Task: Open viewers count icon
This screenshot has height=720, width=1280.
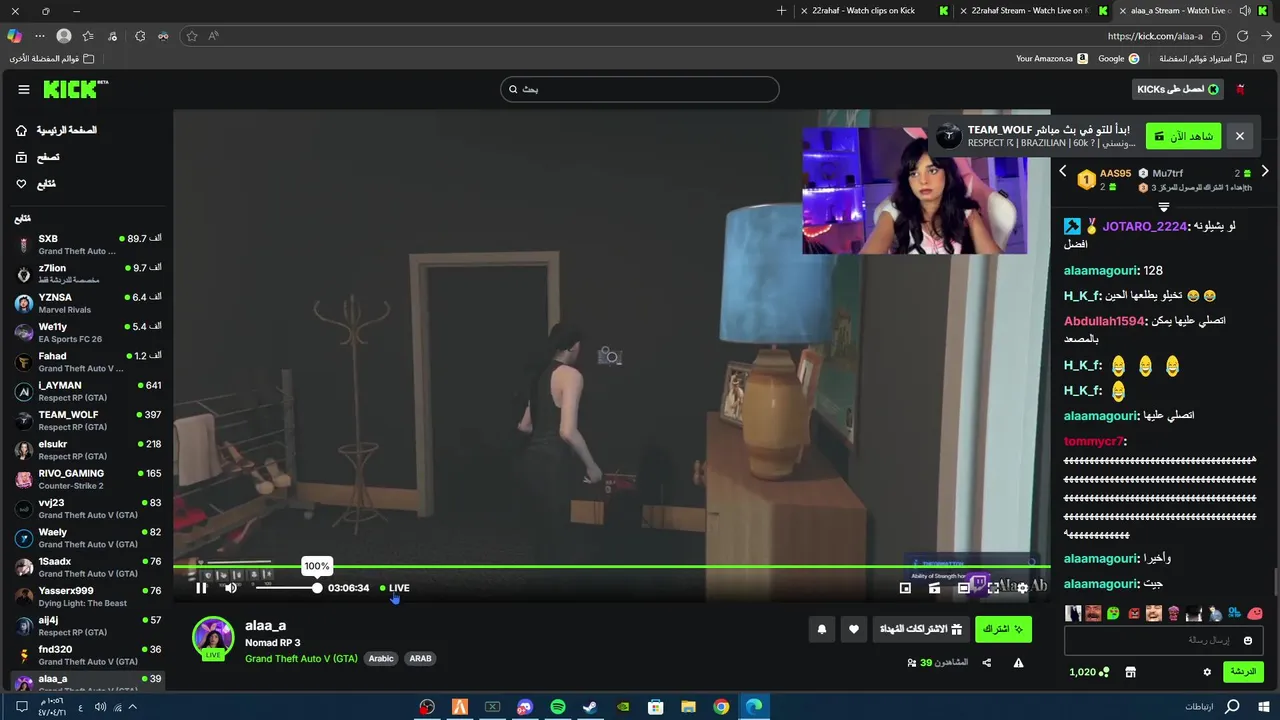Action: 912,663
